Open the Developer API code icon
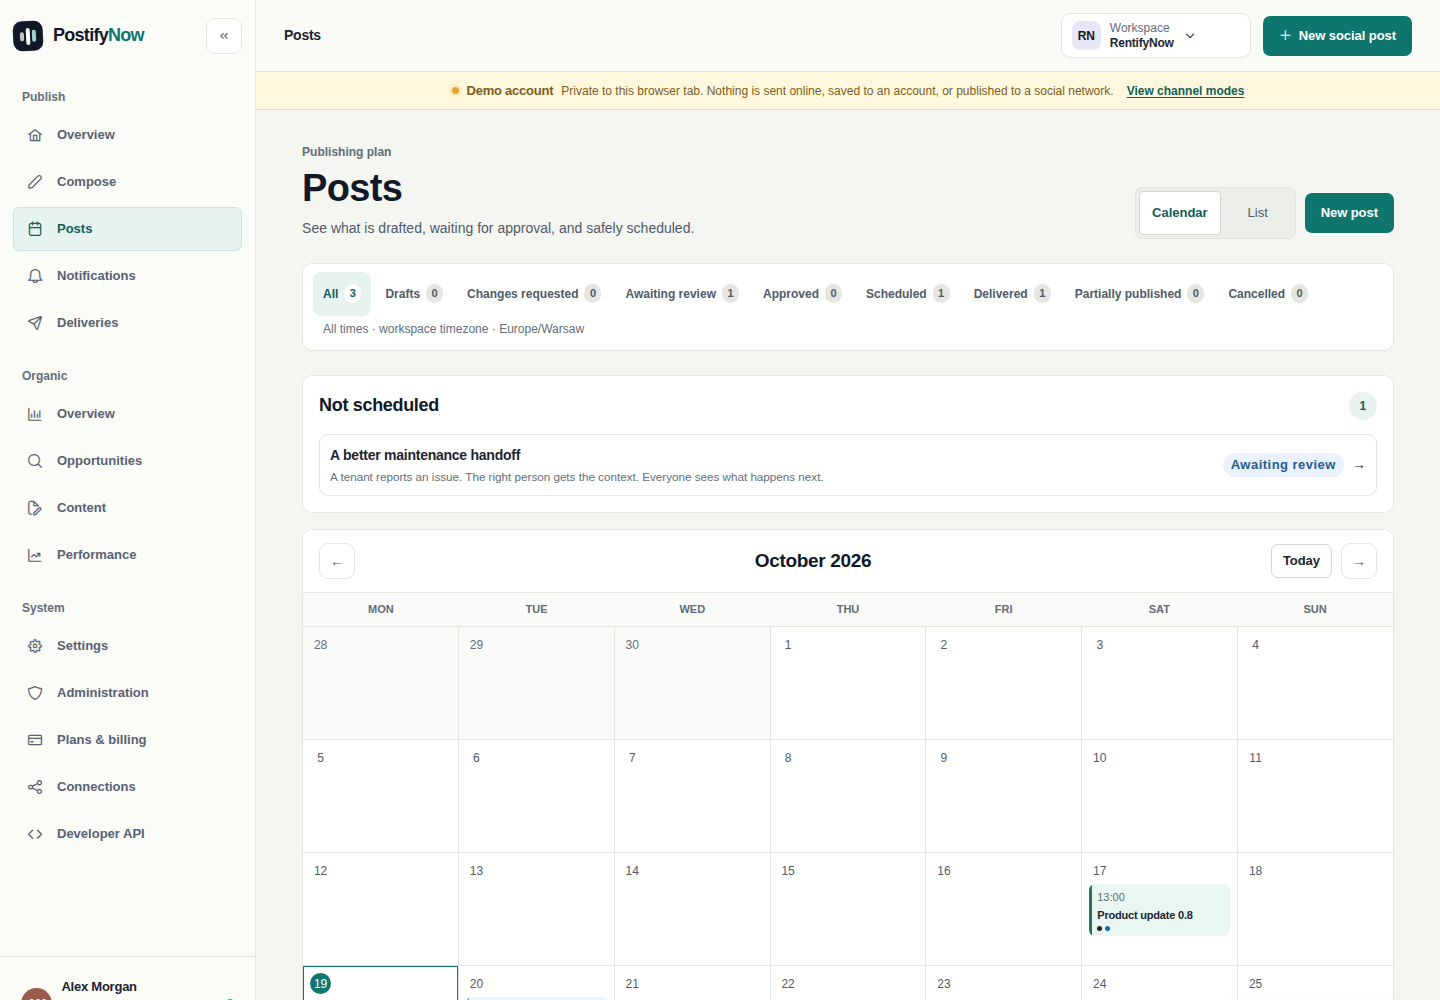1440x1000 pixels. click(x=35, y=834)
